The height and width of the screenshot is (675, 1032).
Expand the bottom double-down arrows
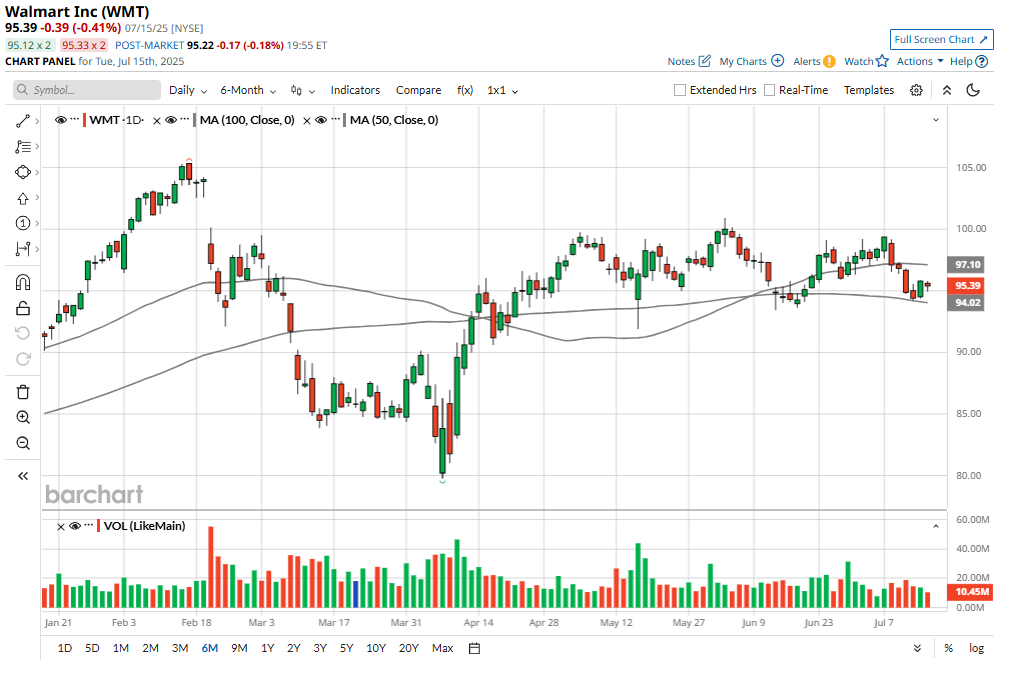(917, 648)
